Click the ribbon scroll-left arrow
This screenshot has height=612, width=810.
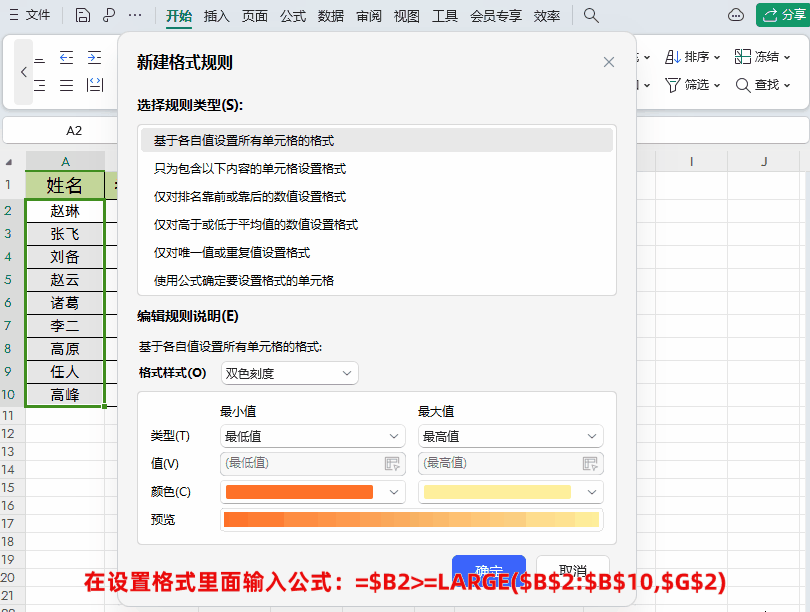coord(24,72)
